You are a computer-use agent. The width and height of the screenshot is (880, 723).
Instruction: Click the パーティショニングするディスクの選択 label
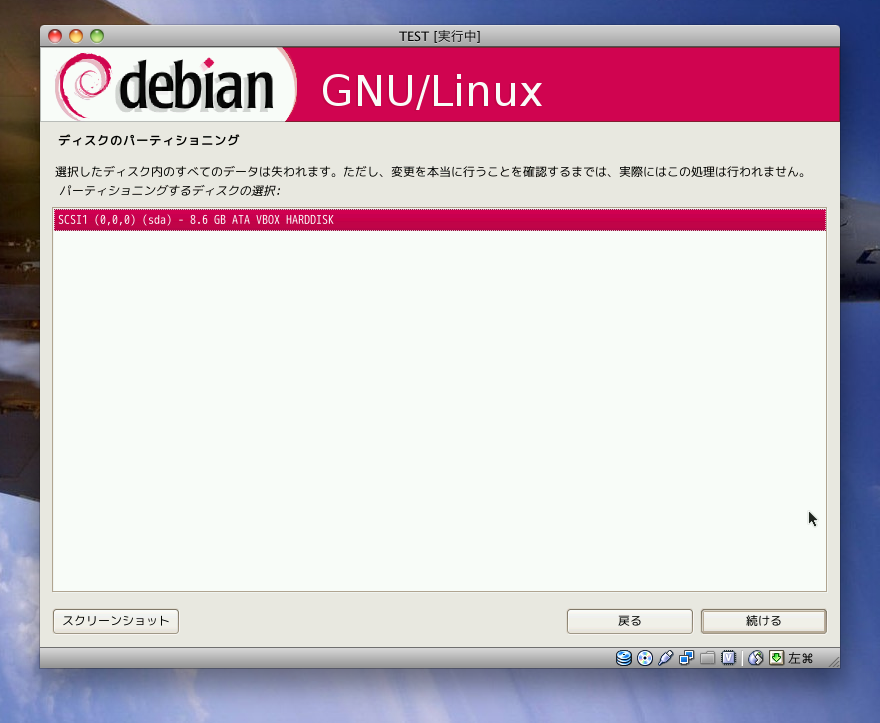tap(169, 191)
